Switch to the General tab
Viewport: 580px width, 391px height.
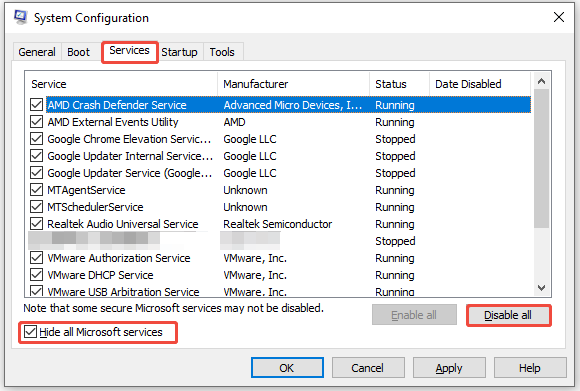37,52
